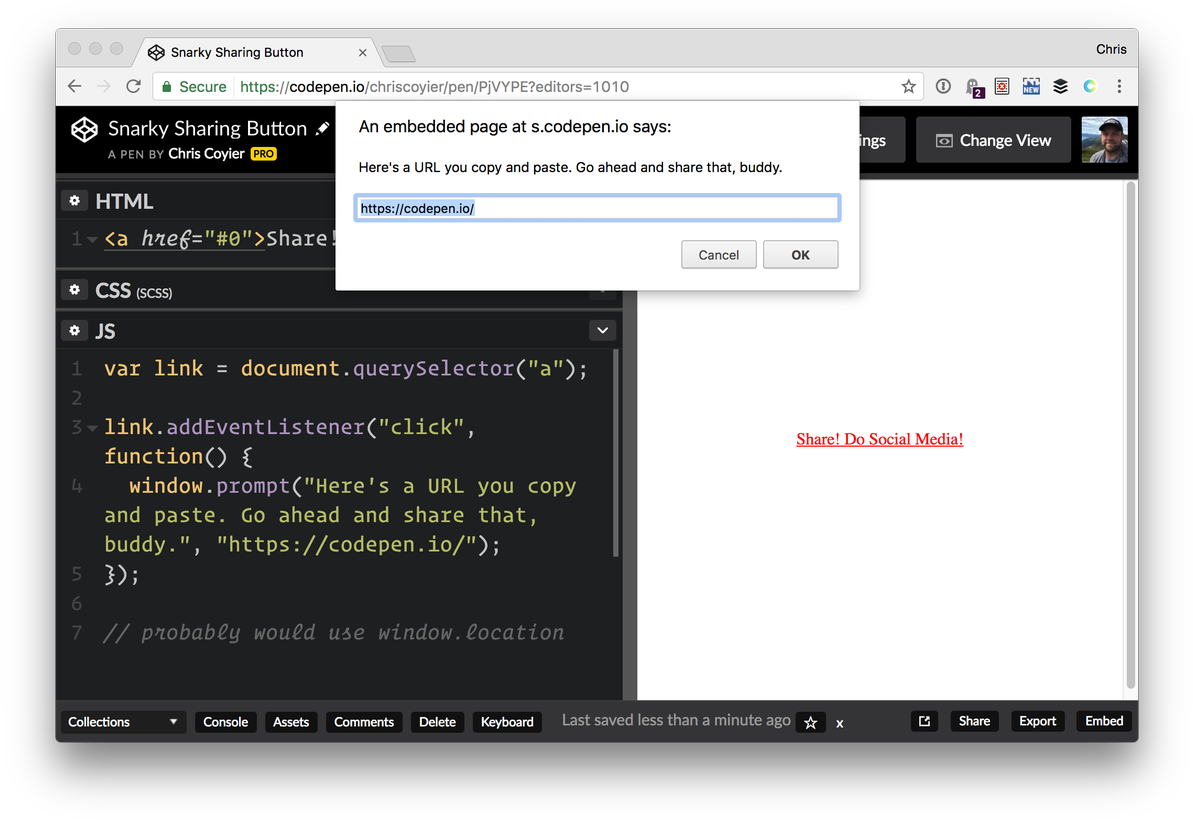Open the Chrome three-dot menu
Image resolution: width=1193 pixels, height=820 pixels.
[x=1119, y=87]
